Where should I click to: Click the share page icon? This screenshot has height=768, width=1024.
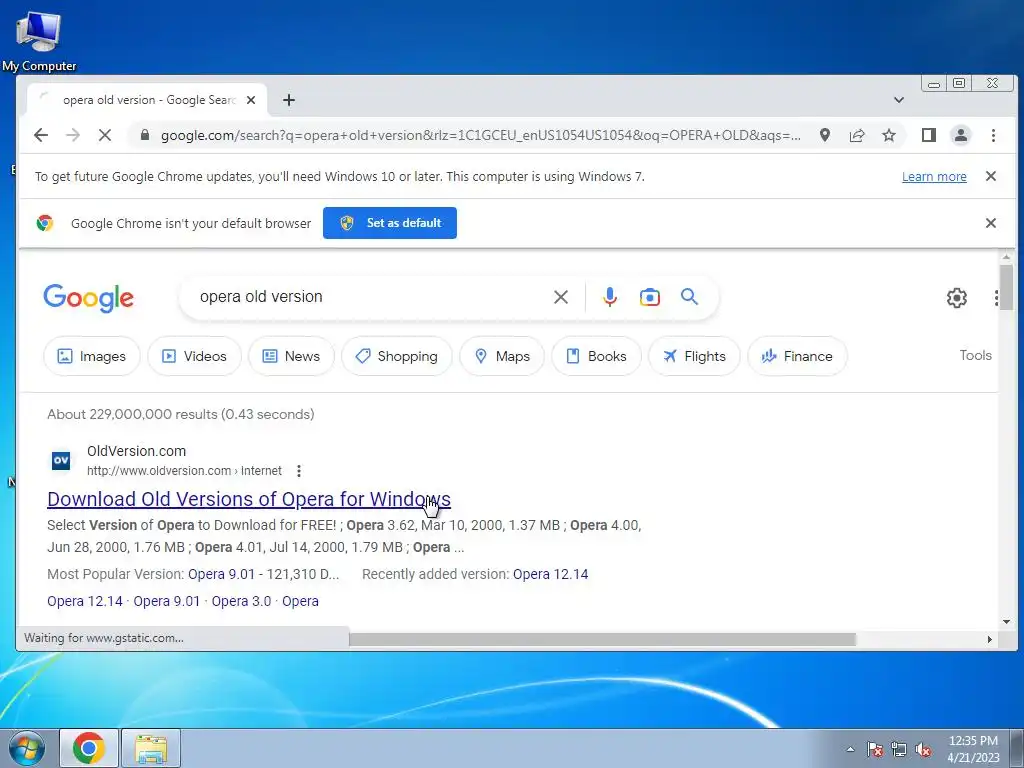pos(857,135)
